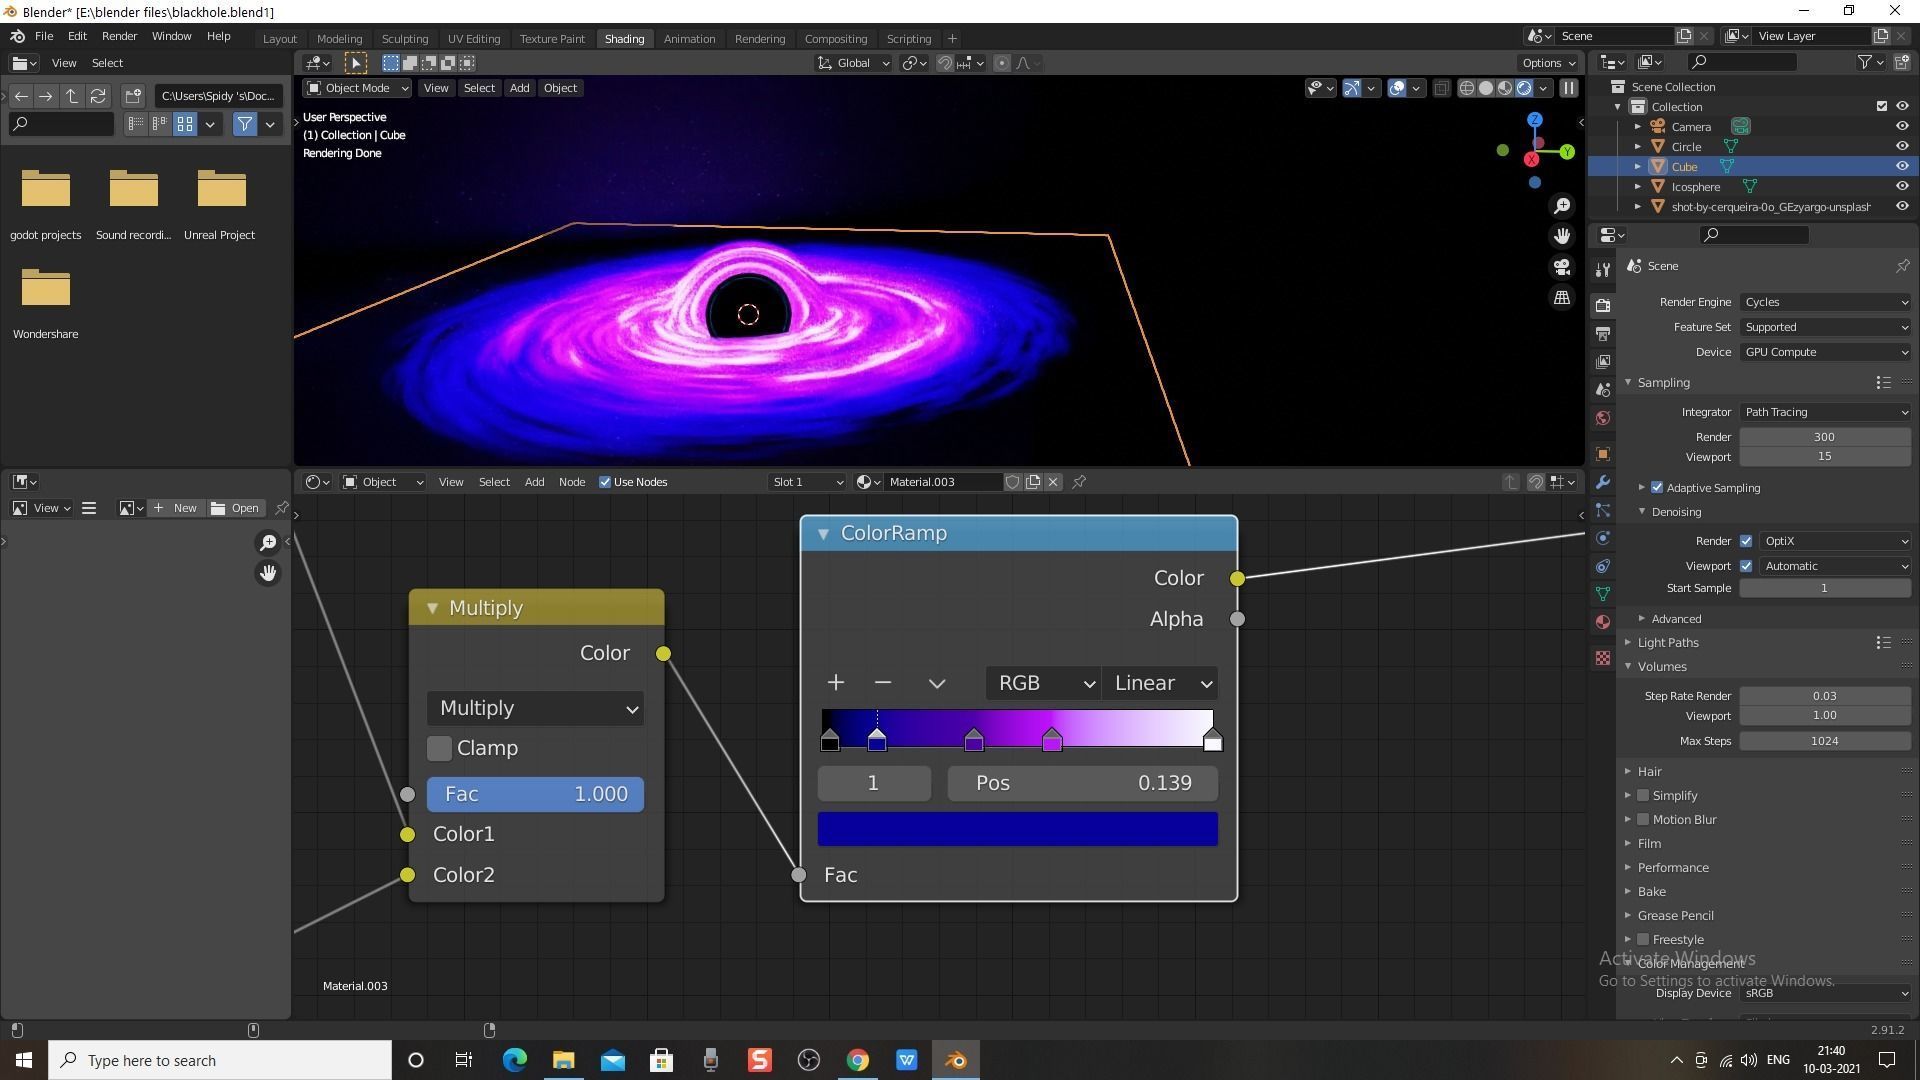Click the blue ColorRamp stop color swatch

(x=1018, y=829)
